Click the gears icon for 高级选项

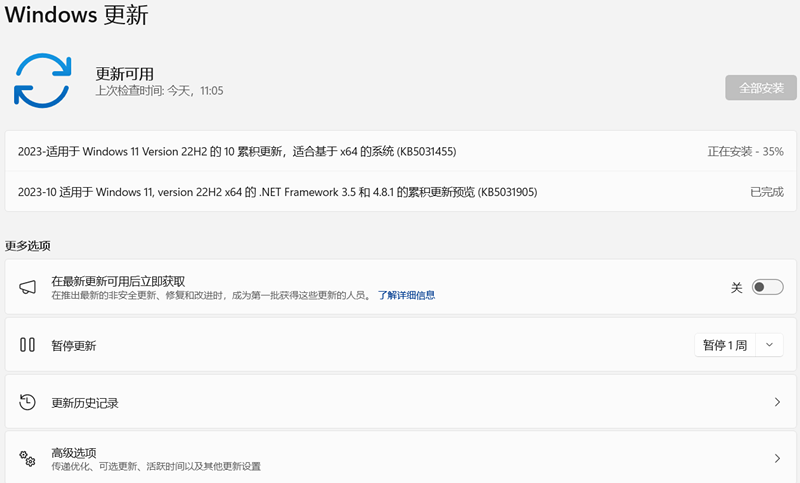point(27,458)
